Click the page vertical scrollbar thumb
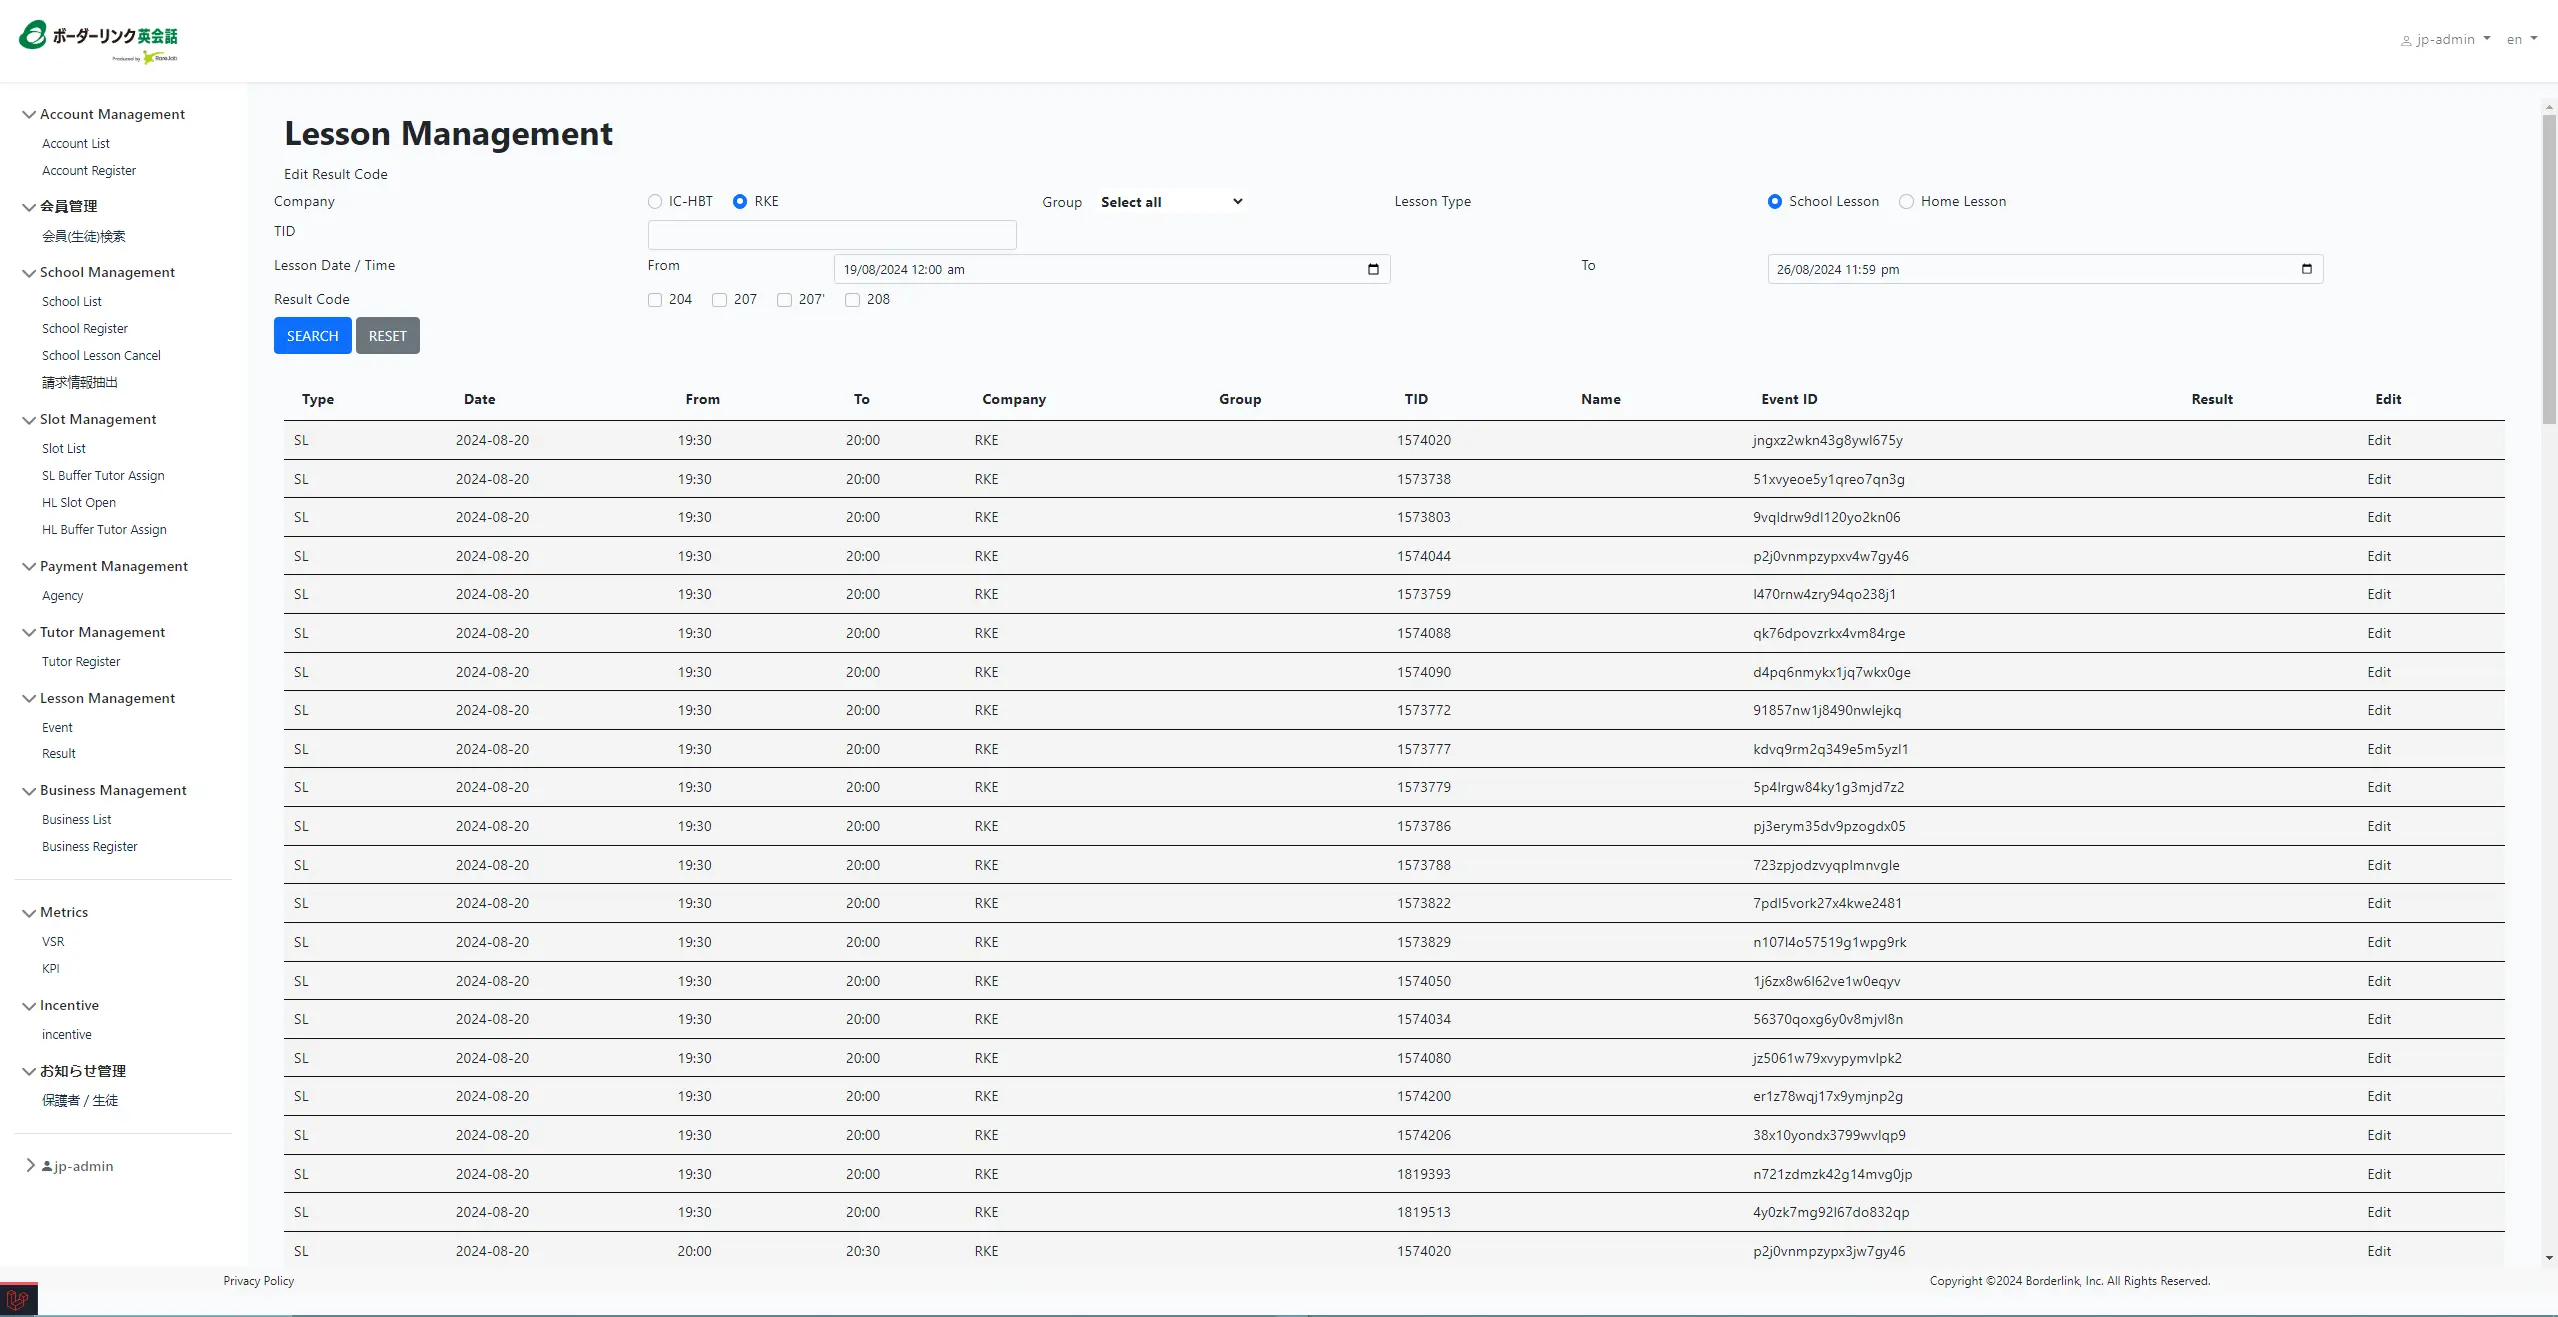Image resolution: width=2558 pixels, height=1317 pixels. [x=2548, y=270]
